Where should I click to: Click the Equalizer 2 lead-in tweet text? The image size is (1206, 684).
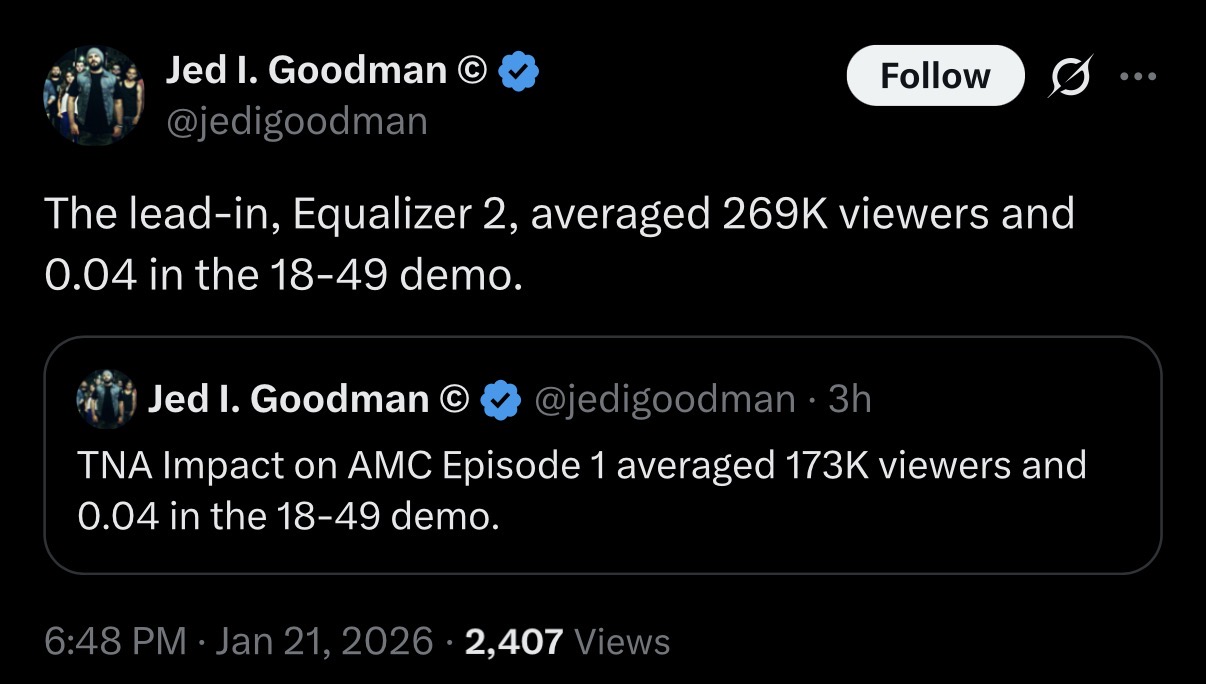pyautogui.click(x=560, y=243)
